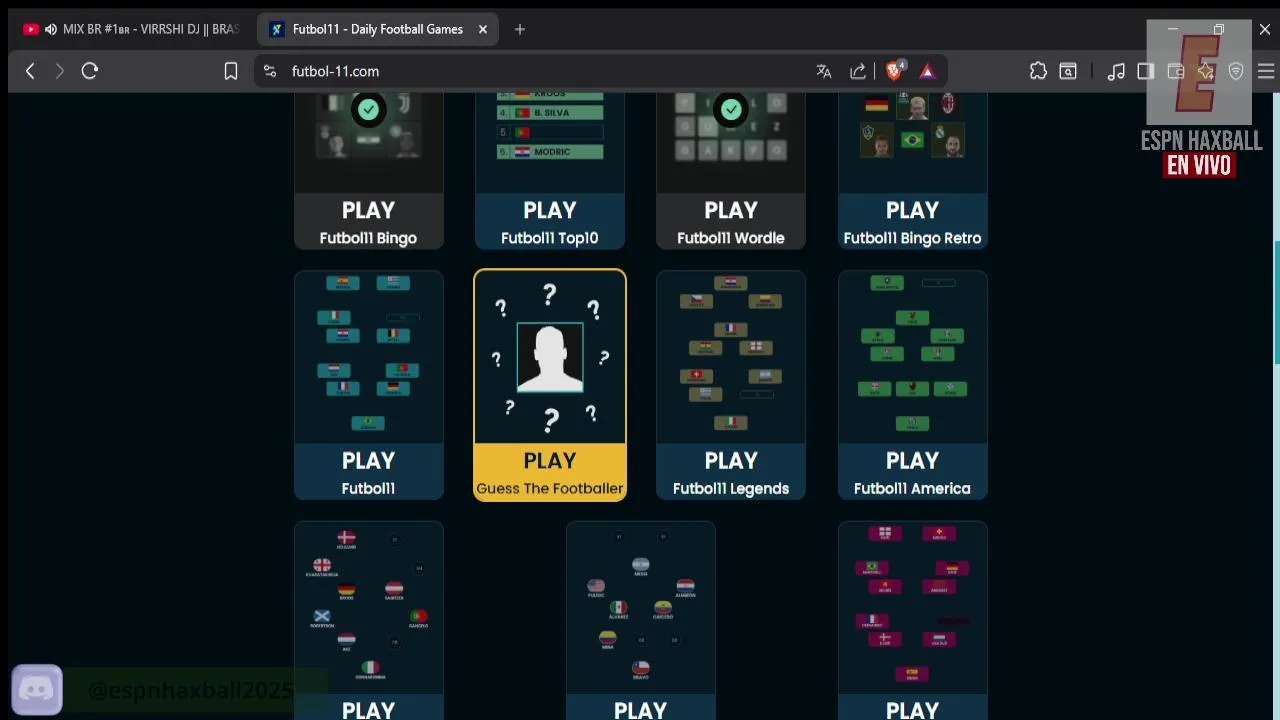Screen dimensions: 1280x720
Task: Open the music note media control icon
Action: coord(1116,71)
